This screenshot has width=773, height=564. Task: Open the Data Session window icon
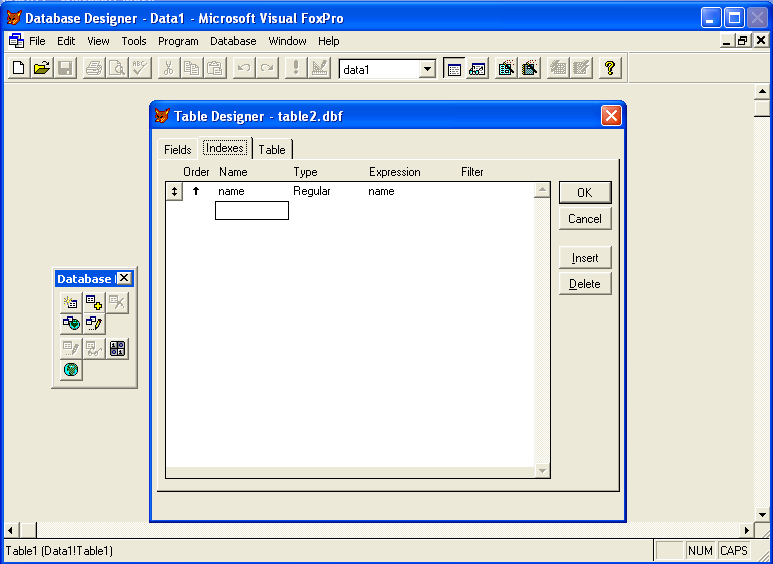pos(477,68)
